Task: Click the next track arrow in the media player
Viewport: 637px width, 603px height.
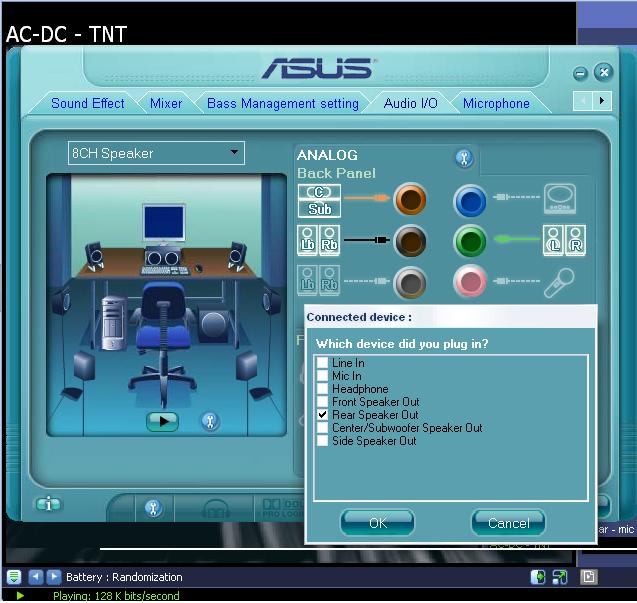Action: click(x=54, y=577)
